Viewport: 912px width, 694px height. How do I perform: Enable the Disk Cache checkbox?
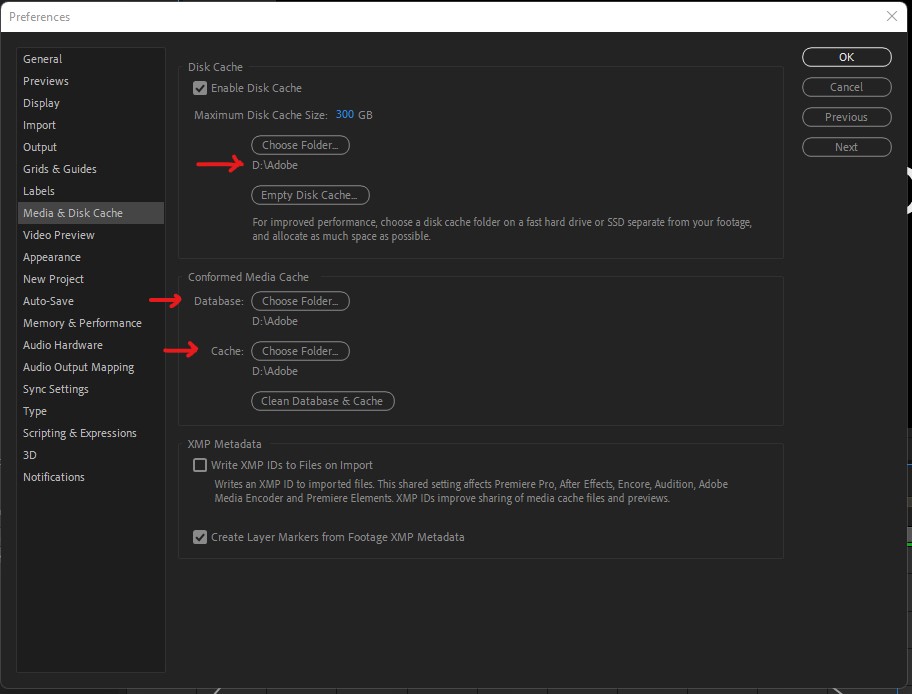[x=200, y=88]
